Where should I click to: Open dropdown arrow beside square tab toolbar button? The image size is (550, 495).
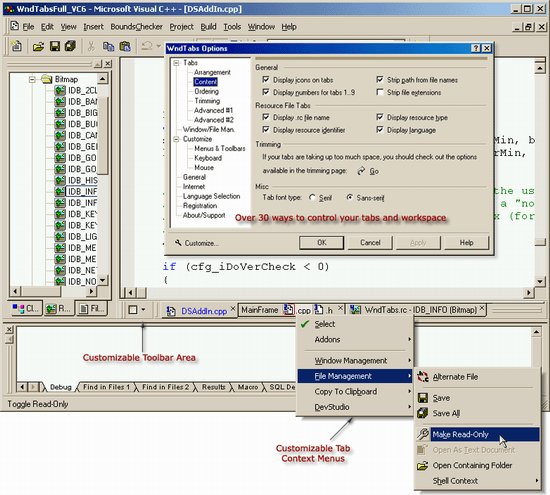point(143,309)
